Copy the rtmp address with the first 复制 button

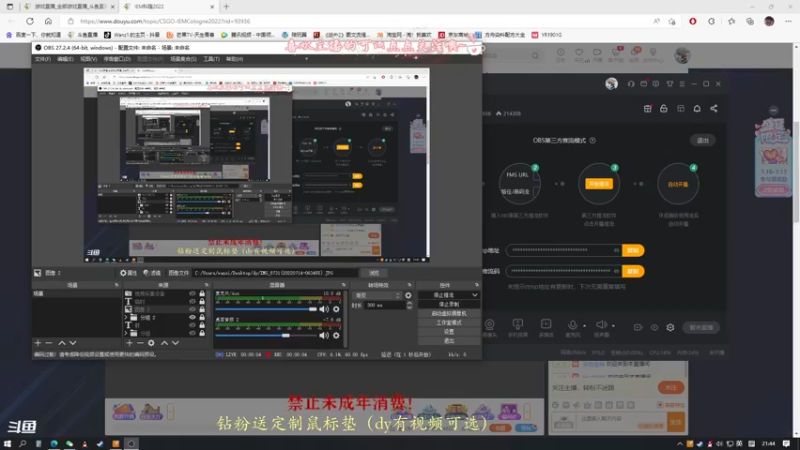633,251
